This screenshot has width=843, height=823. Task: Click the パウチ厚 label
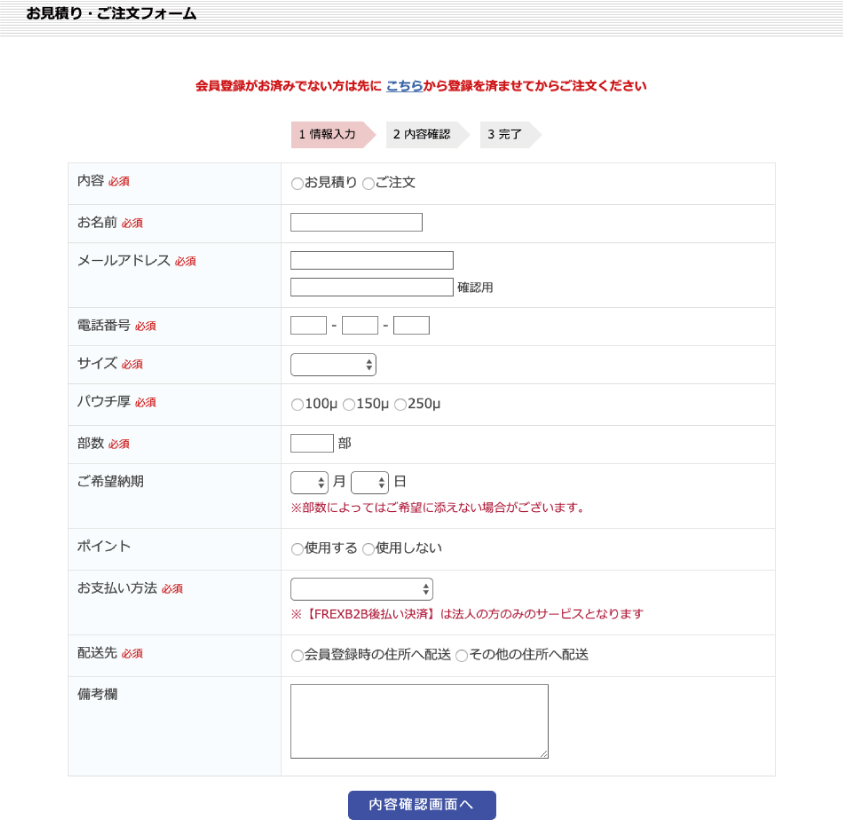tap(104, 402)
